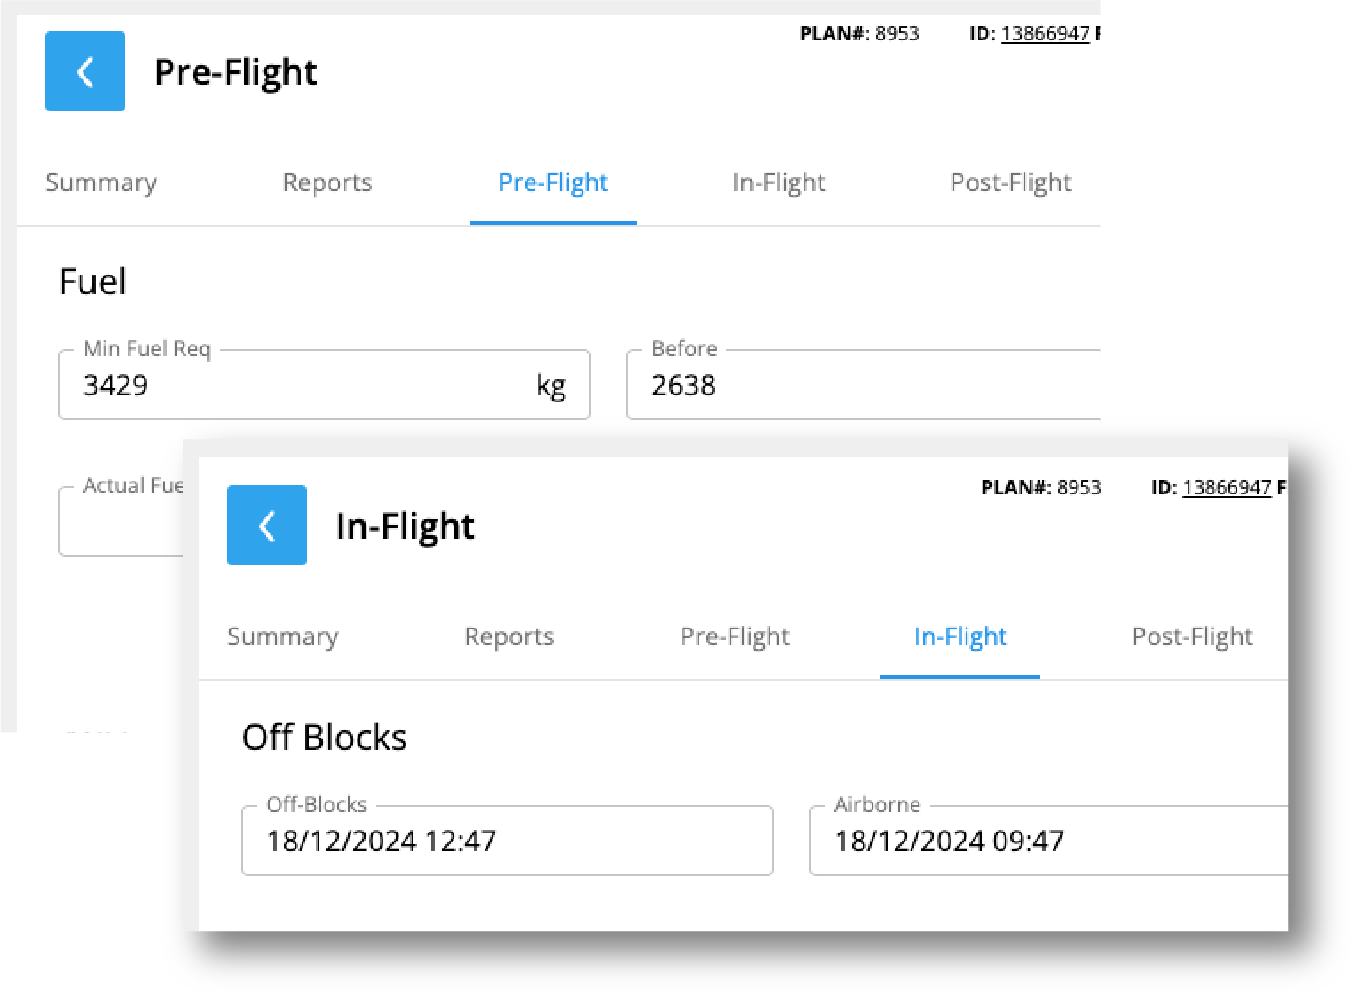
Task: Open Reports tab in the In-Flight window
Action: (509, 637)
